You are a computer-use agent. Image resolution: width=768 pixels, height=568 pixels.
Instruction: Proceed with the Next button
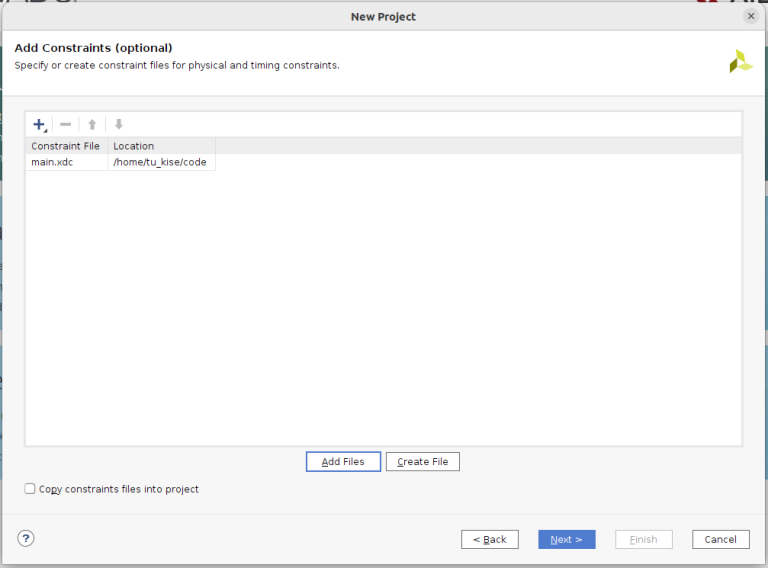[x=566, y=539]
